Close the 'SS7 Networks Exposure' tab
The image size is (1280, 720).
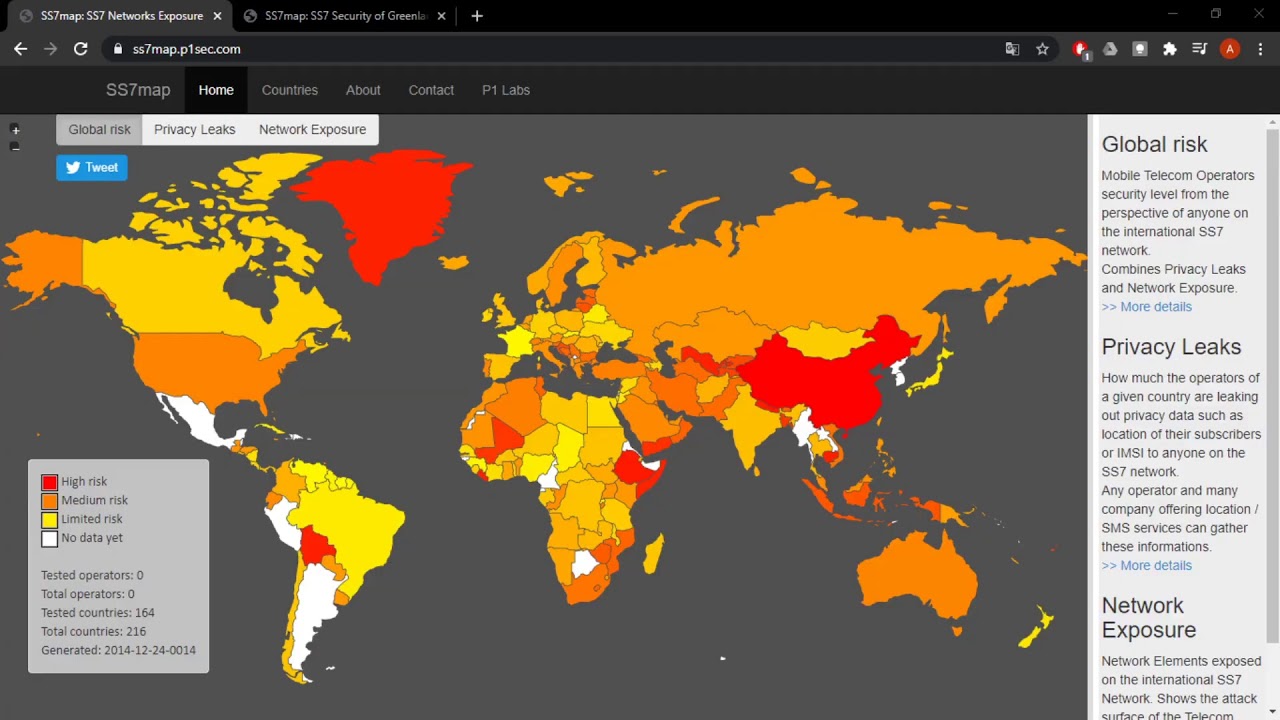click(x=217, y=16)
